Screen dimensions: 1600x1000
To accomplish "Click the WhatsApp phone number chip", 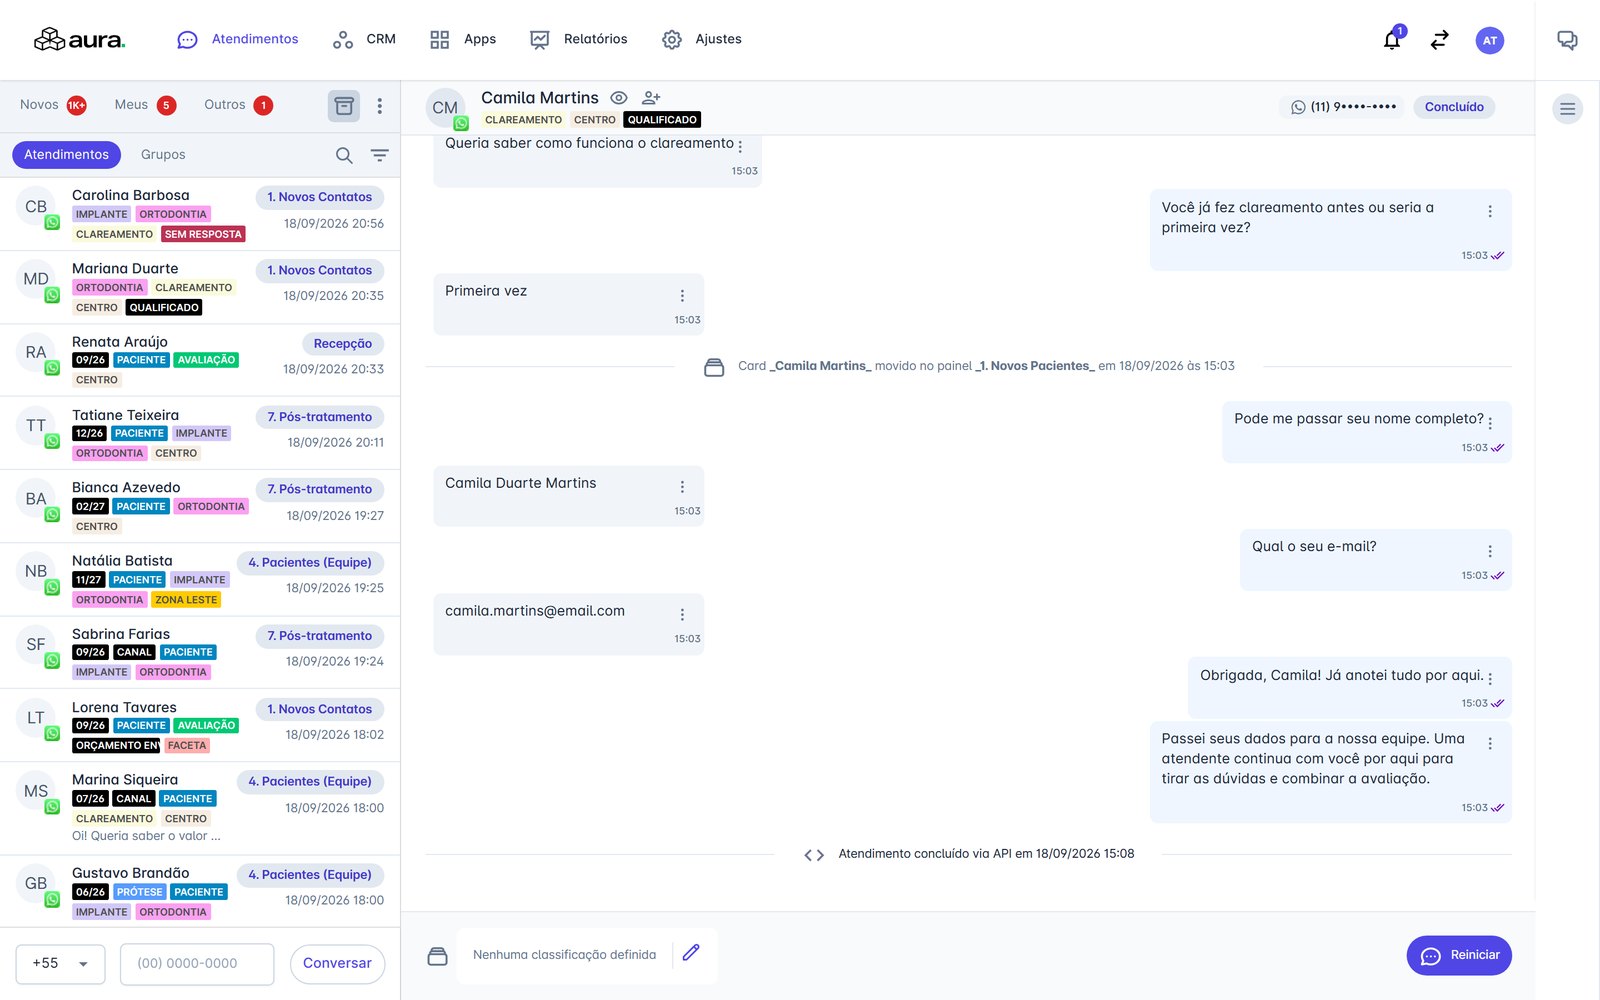I will (1342, 107).
